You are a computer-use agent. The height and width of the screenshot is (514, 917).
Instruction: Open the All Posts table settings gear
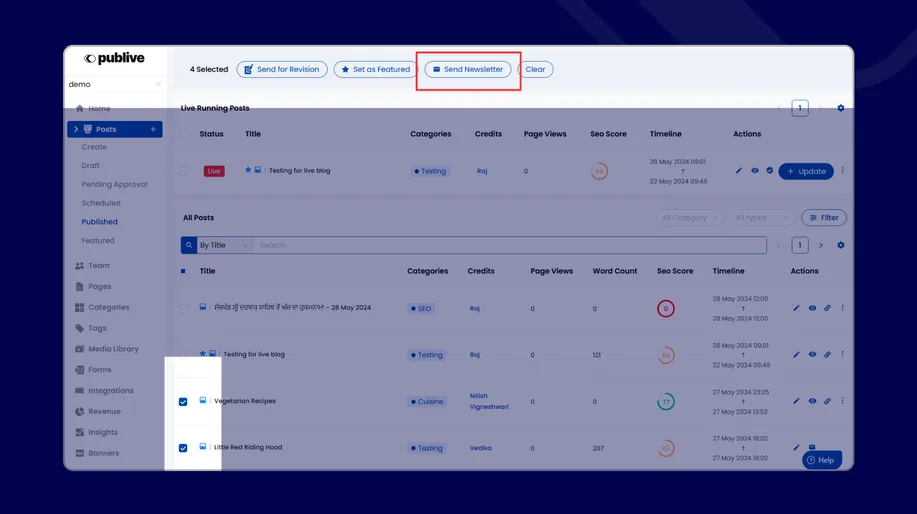tap(840, 245)
